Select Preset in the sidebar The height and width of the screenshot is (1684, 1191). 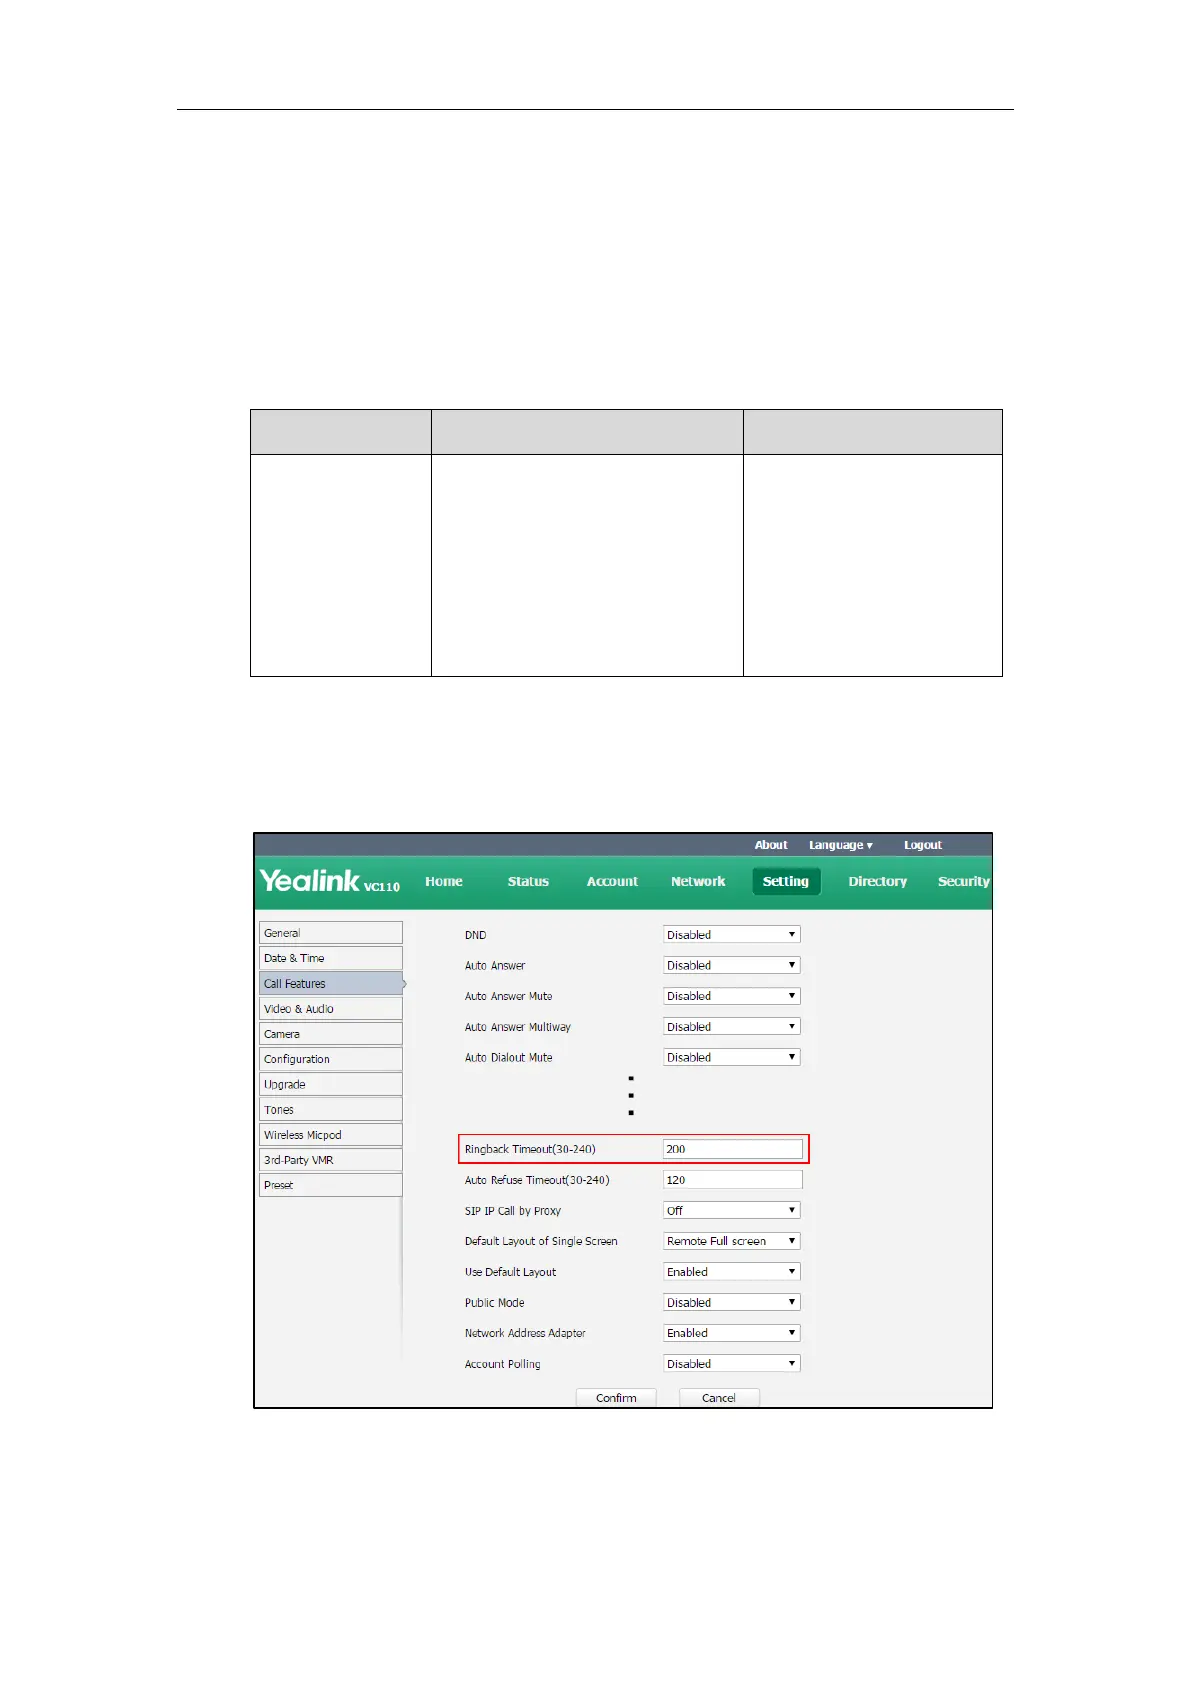click(331, 1185)
